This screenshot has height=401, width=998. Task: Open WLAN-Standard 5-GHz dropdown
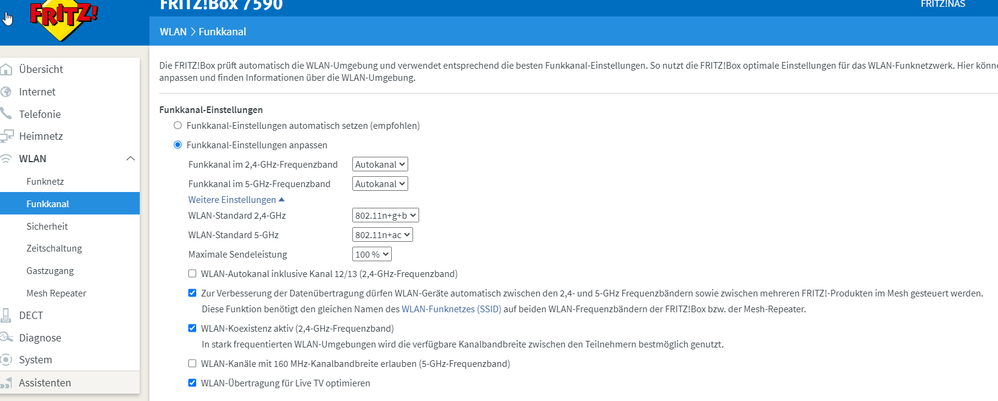coord(383,235)
